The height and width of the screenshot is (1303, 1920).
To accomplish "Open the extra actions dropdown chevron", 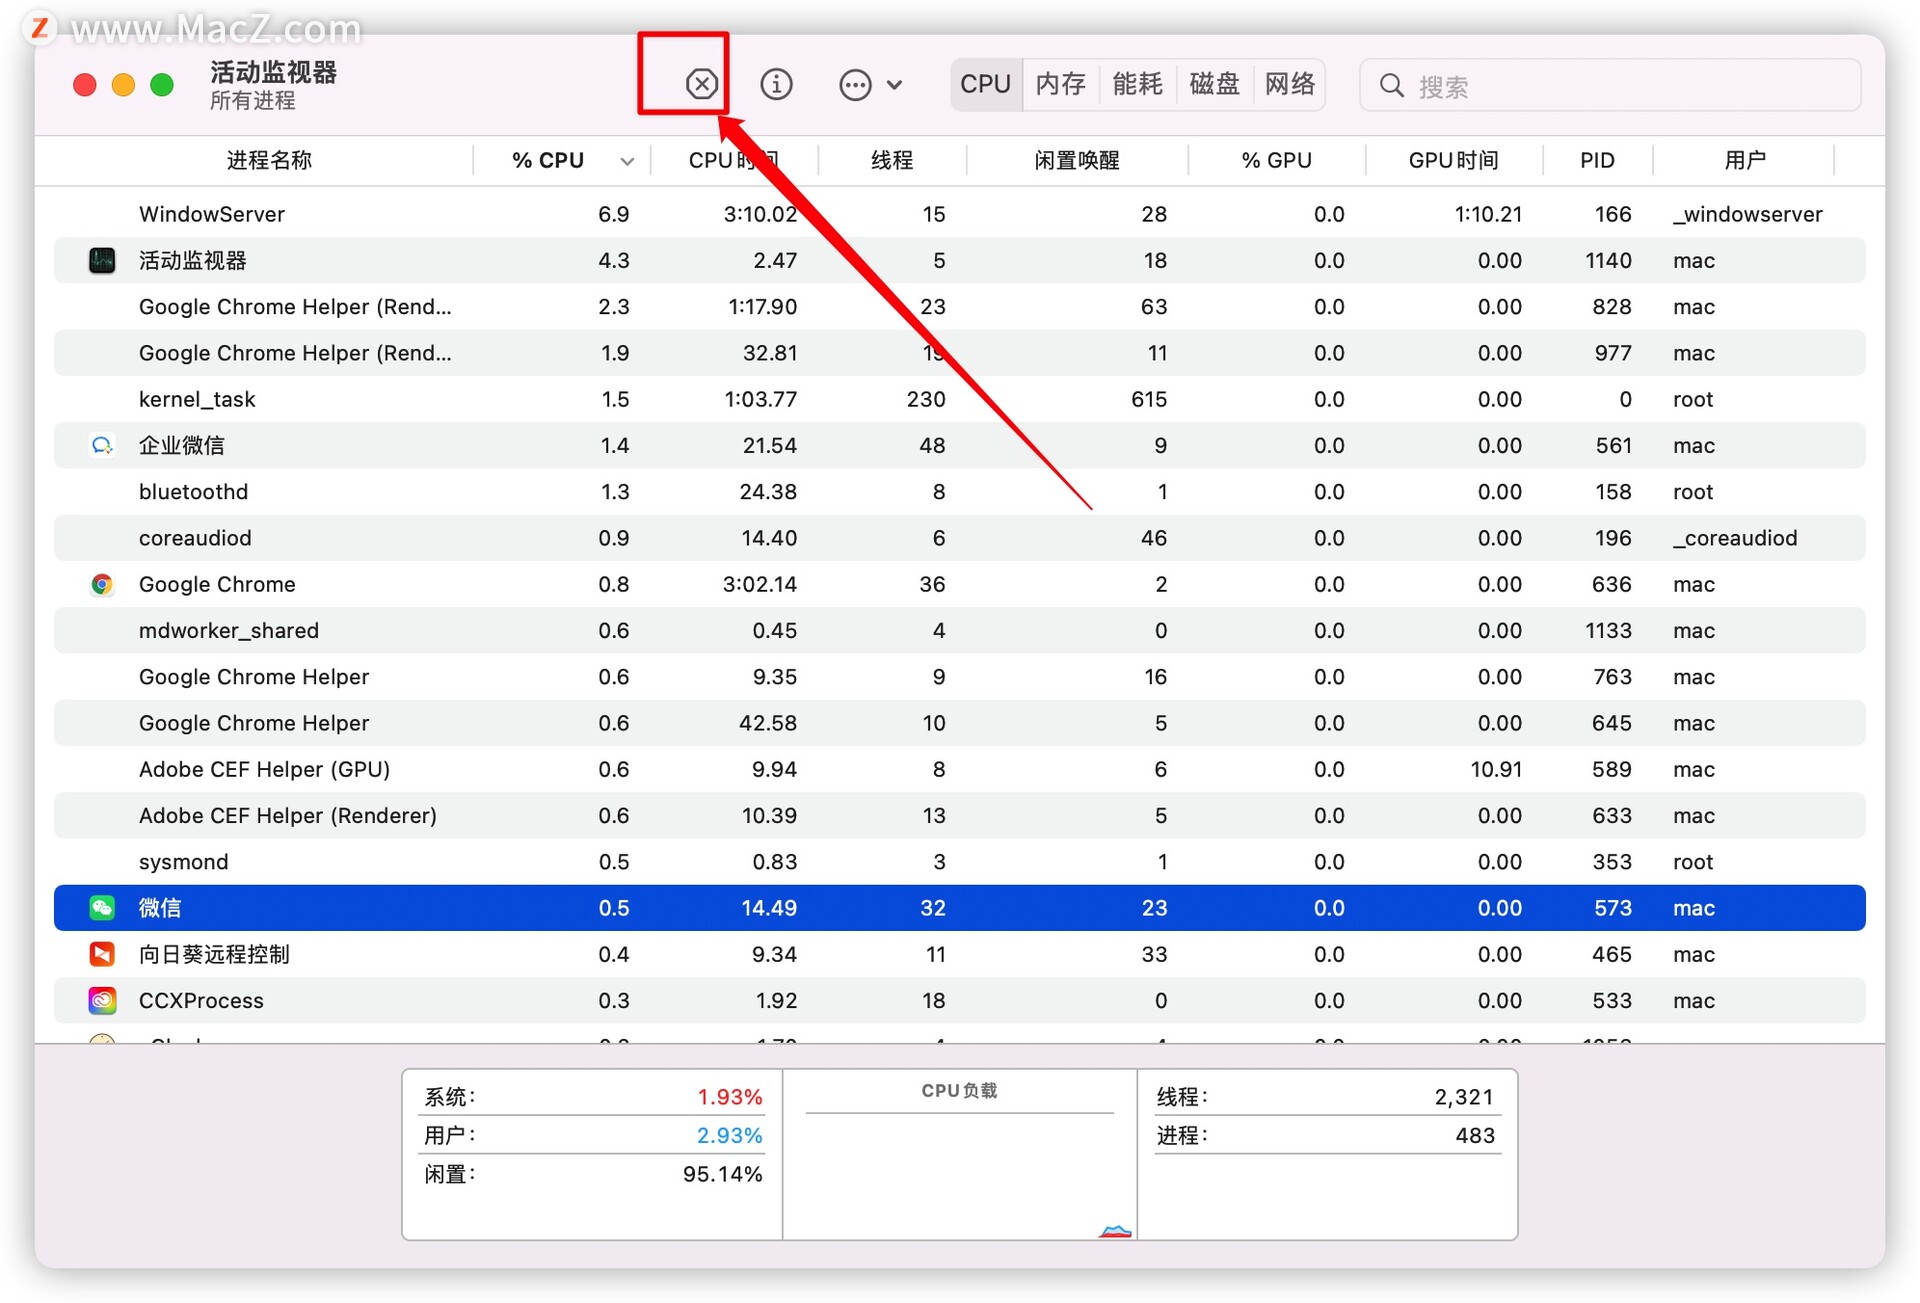I will click(x=895, y=84).
